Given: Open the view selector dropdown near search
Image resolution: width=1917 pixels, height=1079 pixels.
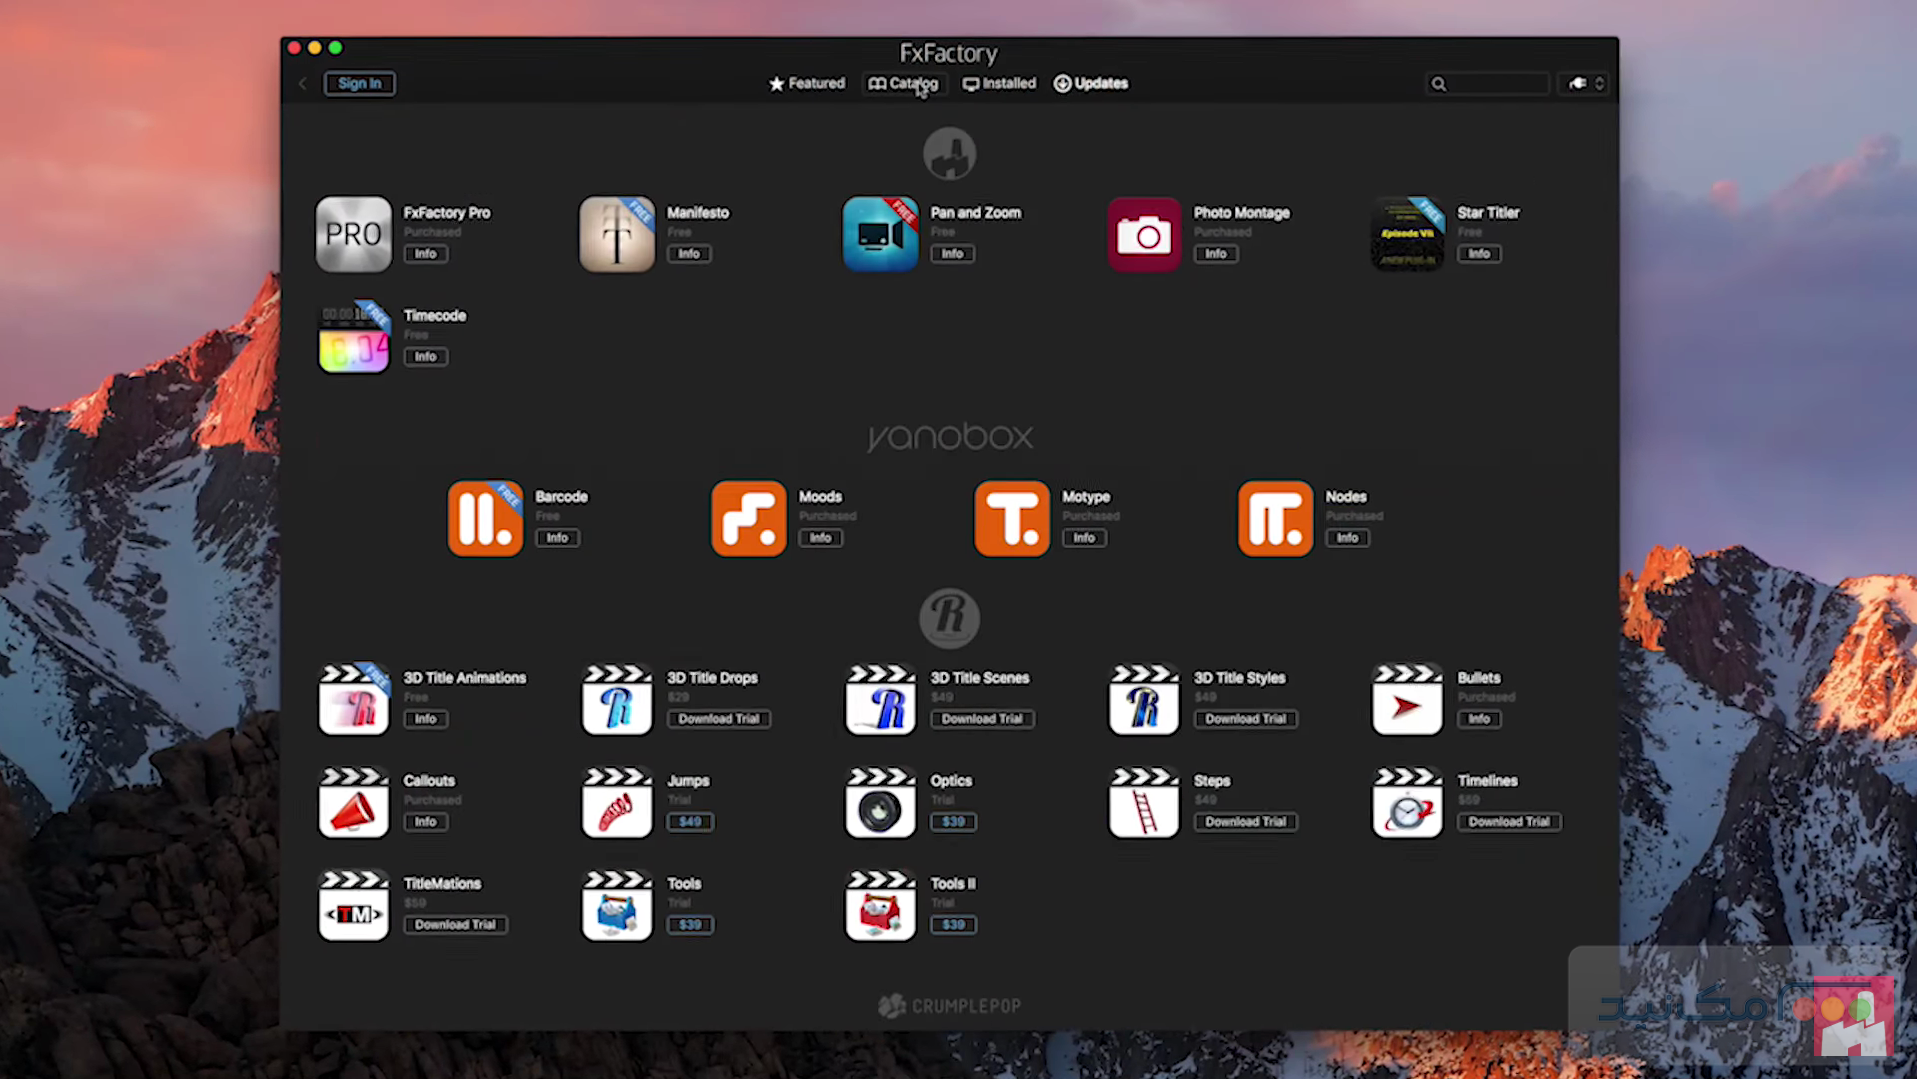Looking at the screenshot, I should pos(1584,84).
